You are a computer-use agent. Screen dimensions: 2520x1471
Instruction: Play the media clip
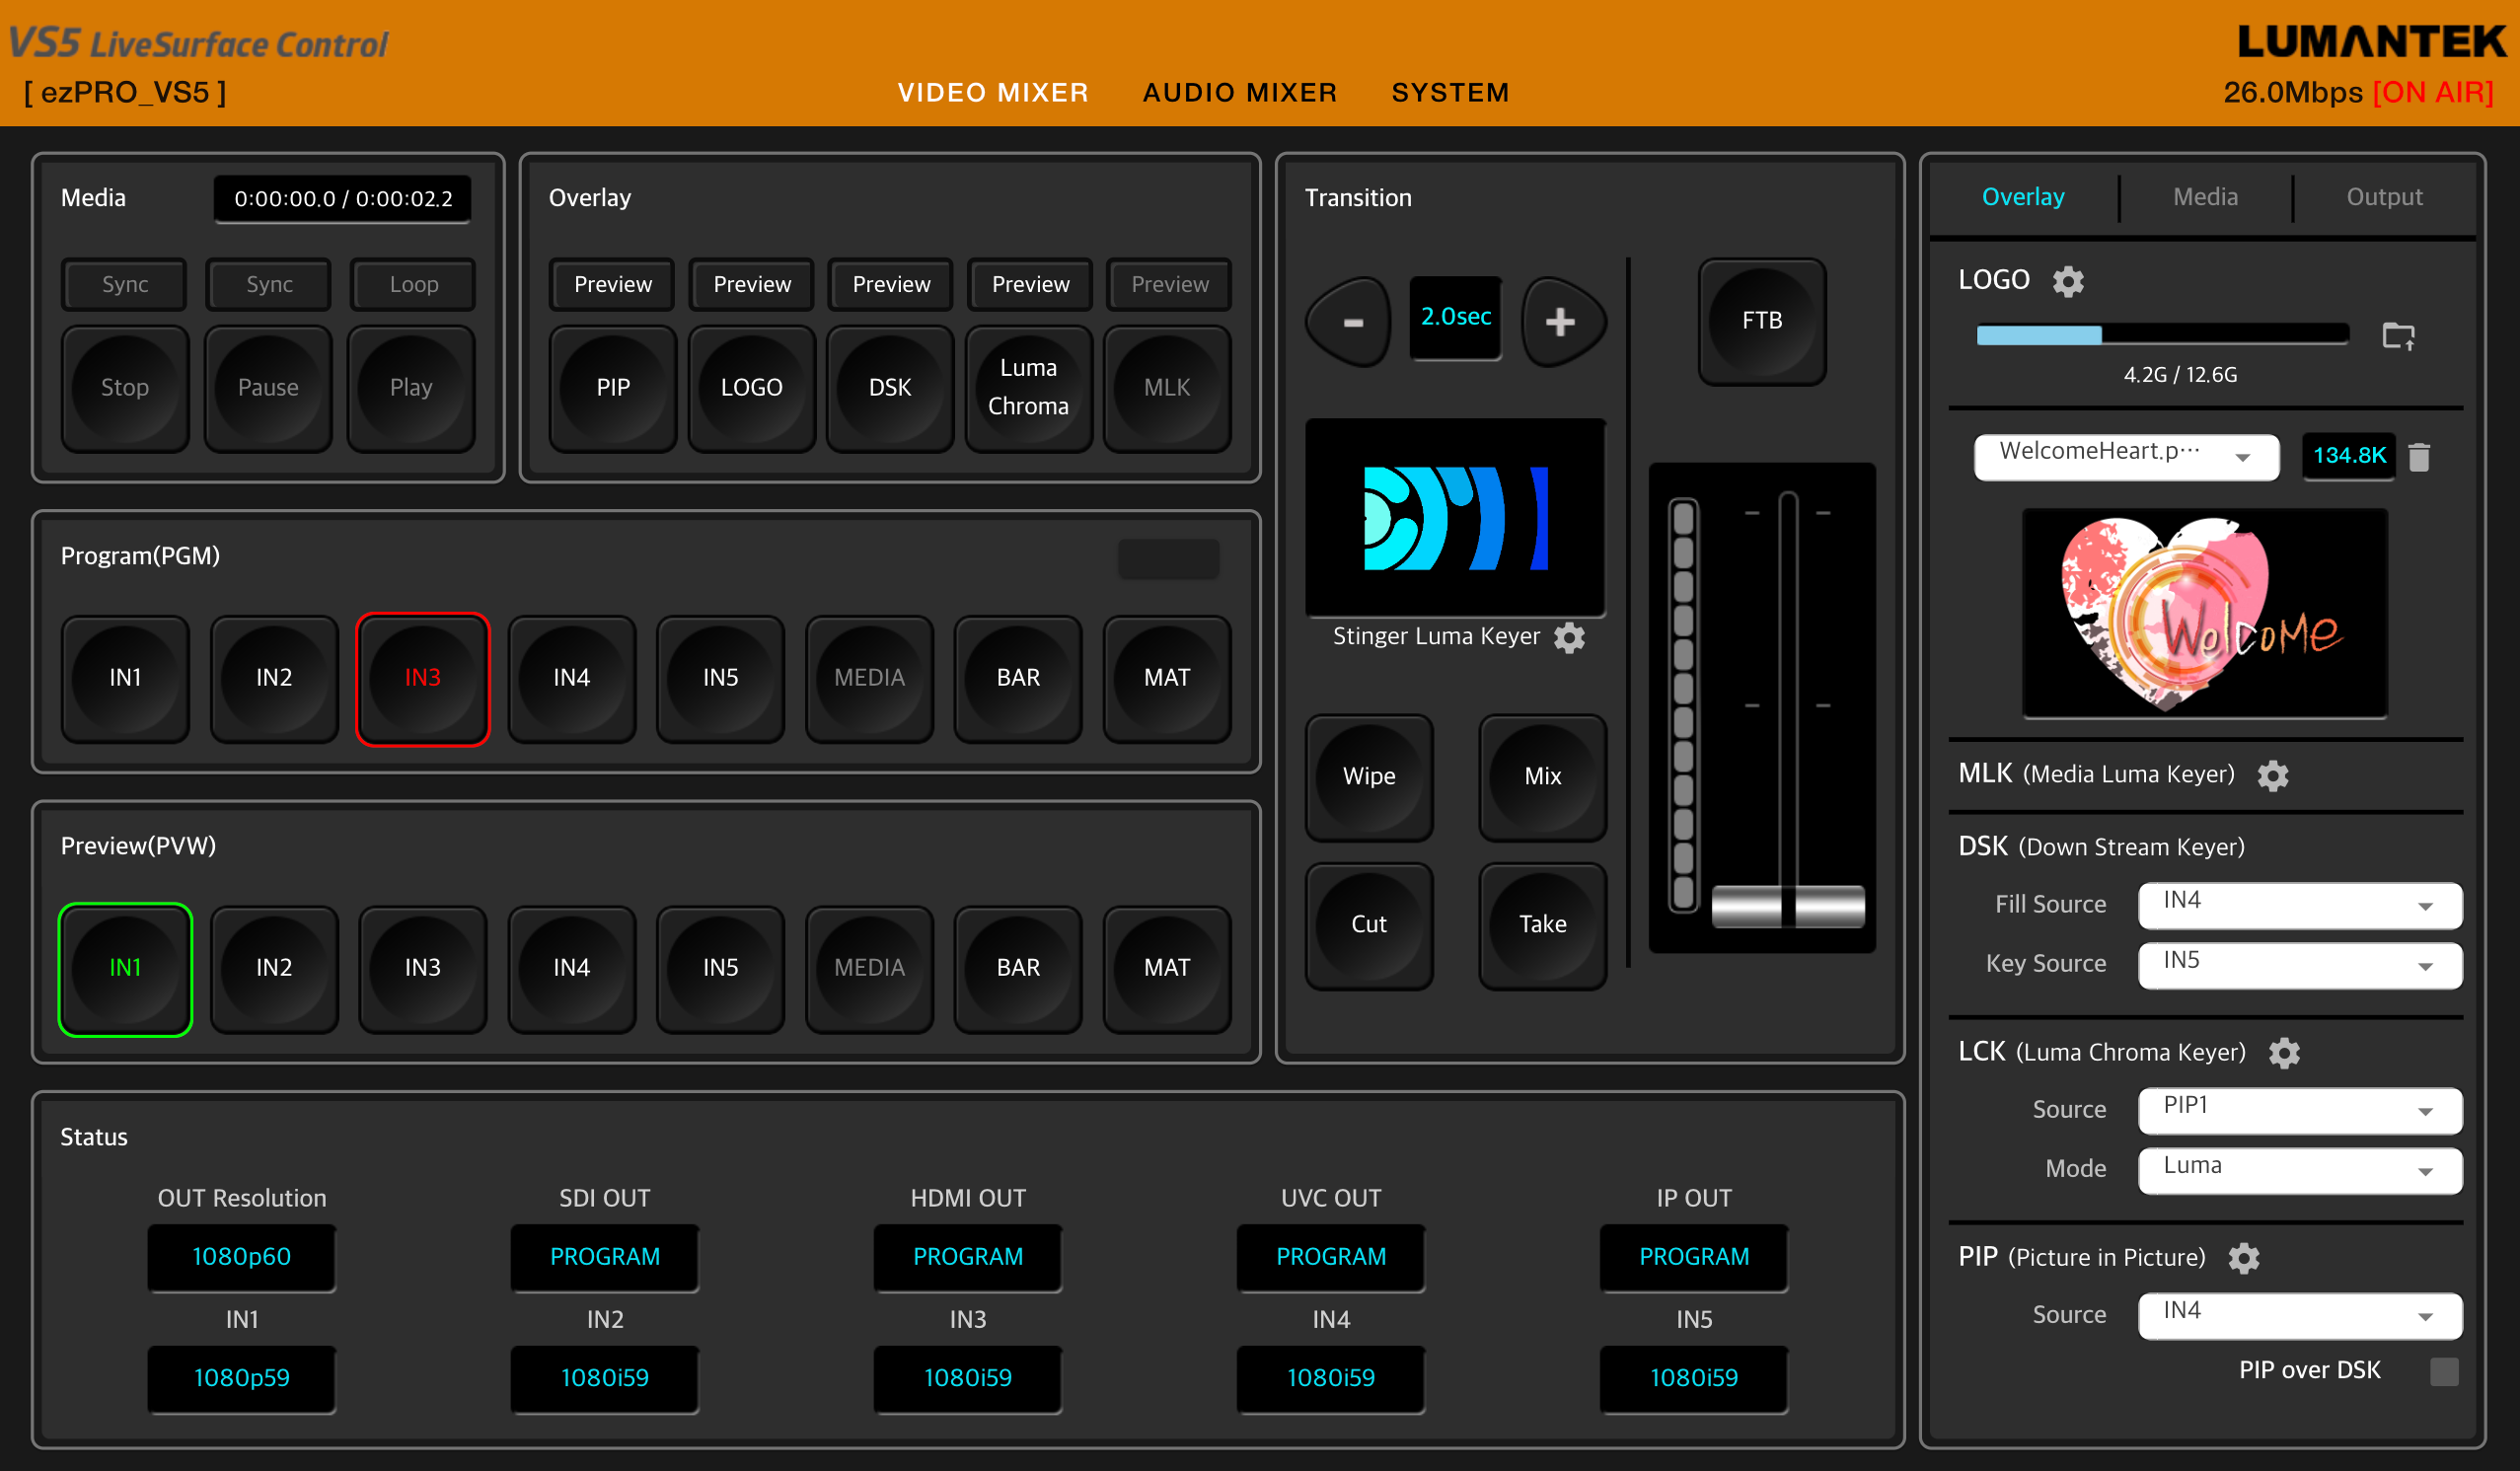point(411,388)
